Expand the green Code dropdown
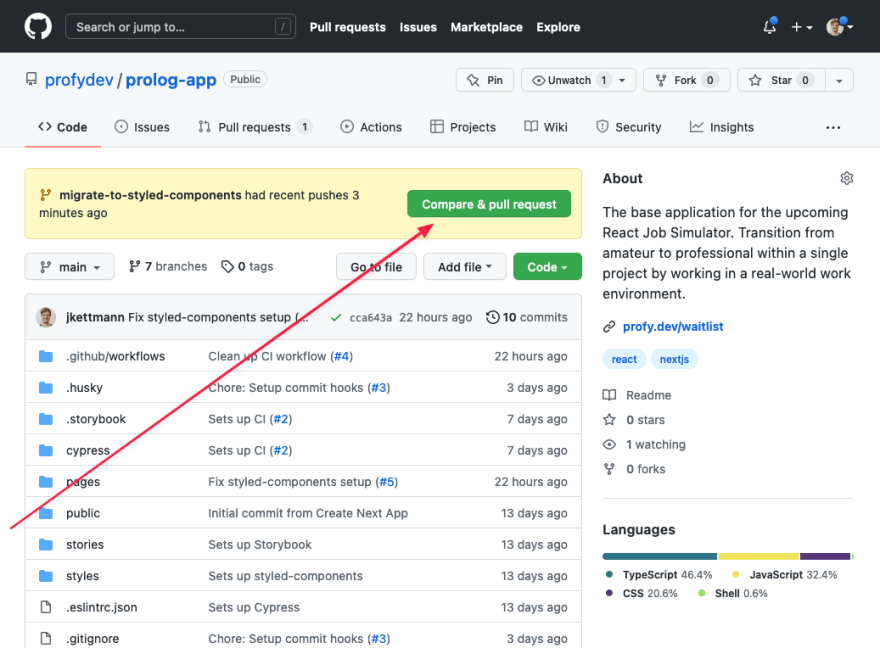 [x=547, y=266]
